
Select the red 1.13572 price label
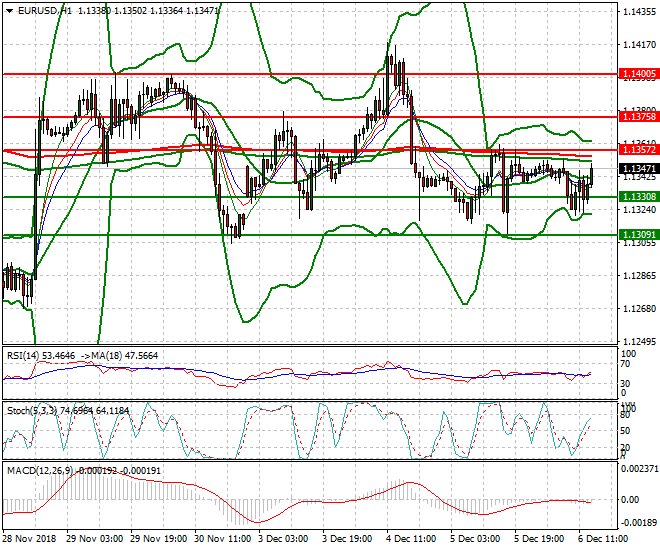click(638, 150)
